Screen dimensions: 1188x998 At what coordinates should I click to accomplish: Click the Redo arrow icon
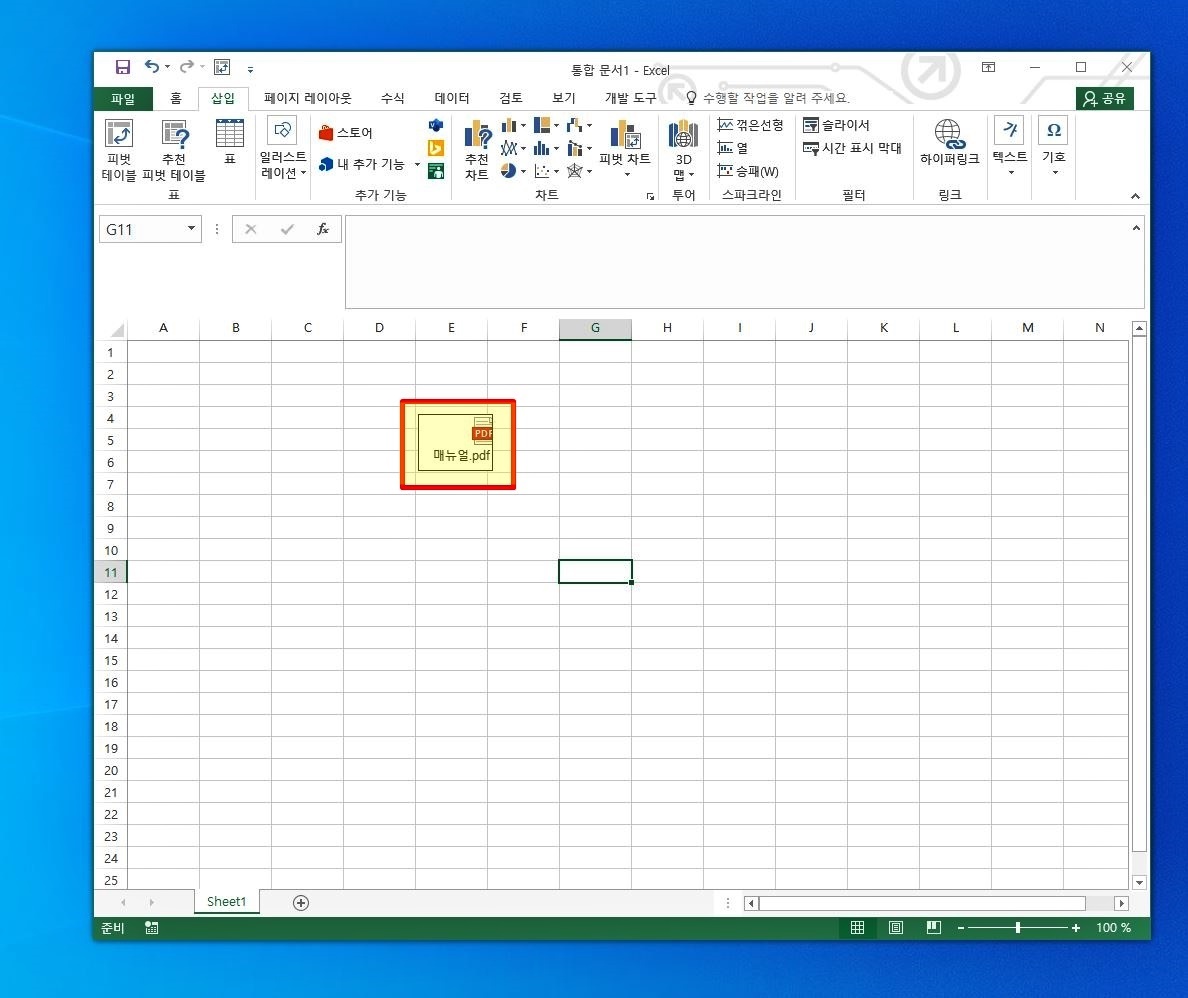[186, 67]
